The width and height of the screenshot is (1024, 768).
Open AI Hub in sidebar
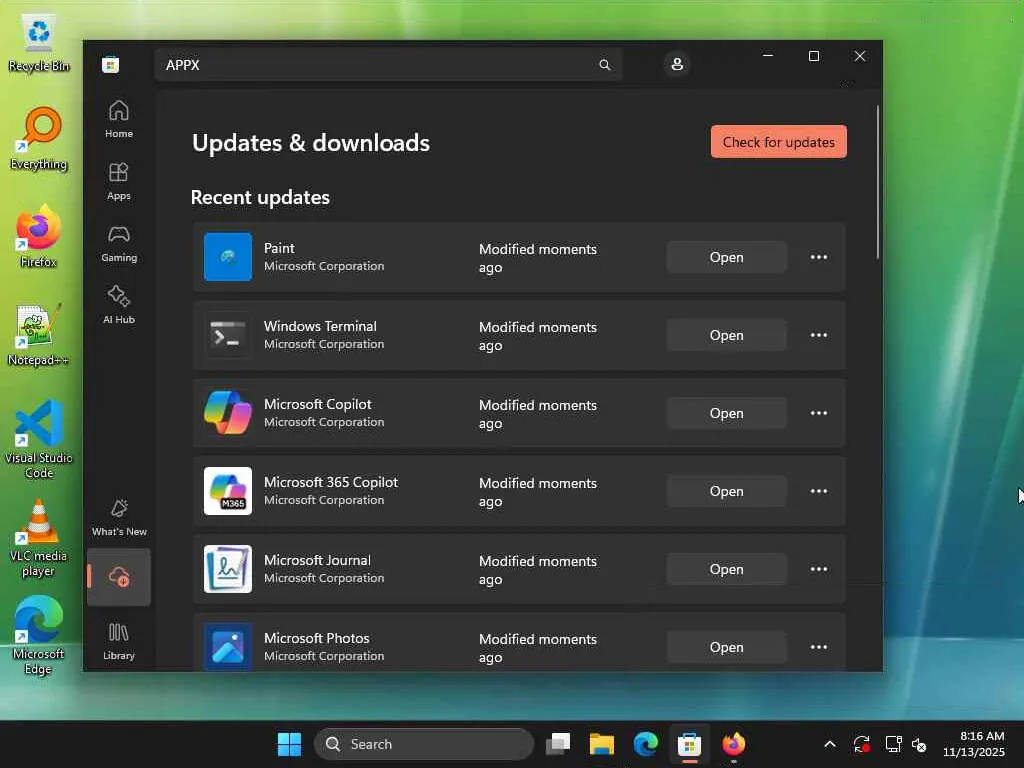point(119,305)
